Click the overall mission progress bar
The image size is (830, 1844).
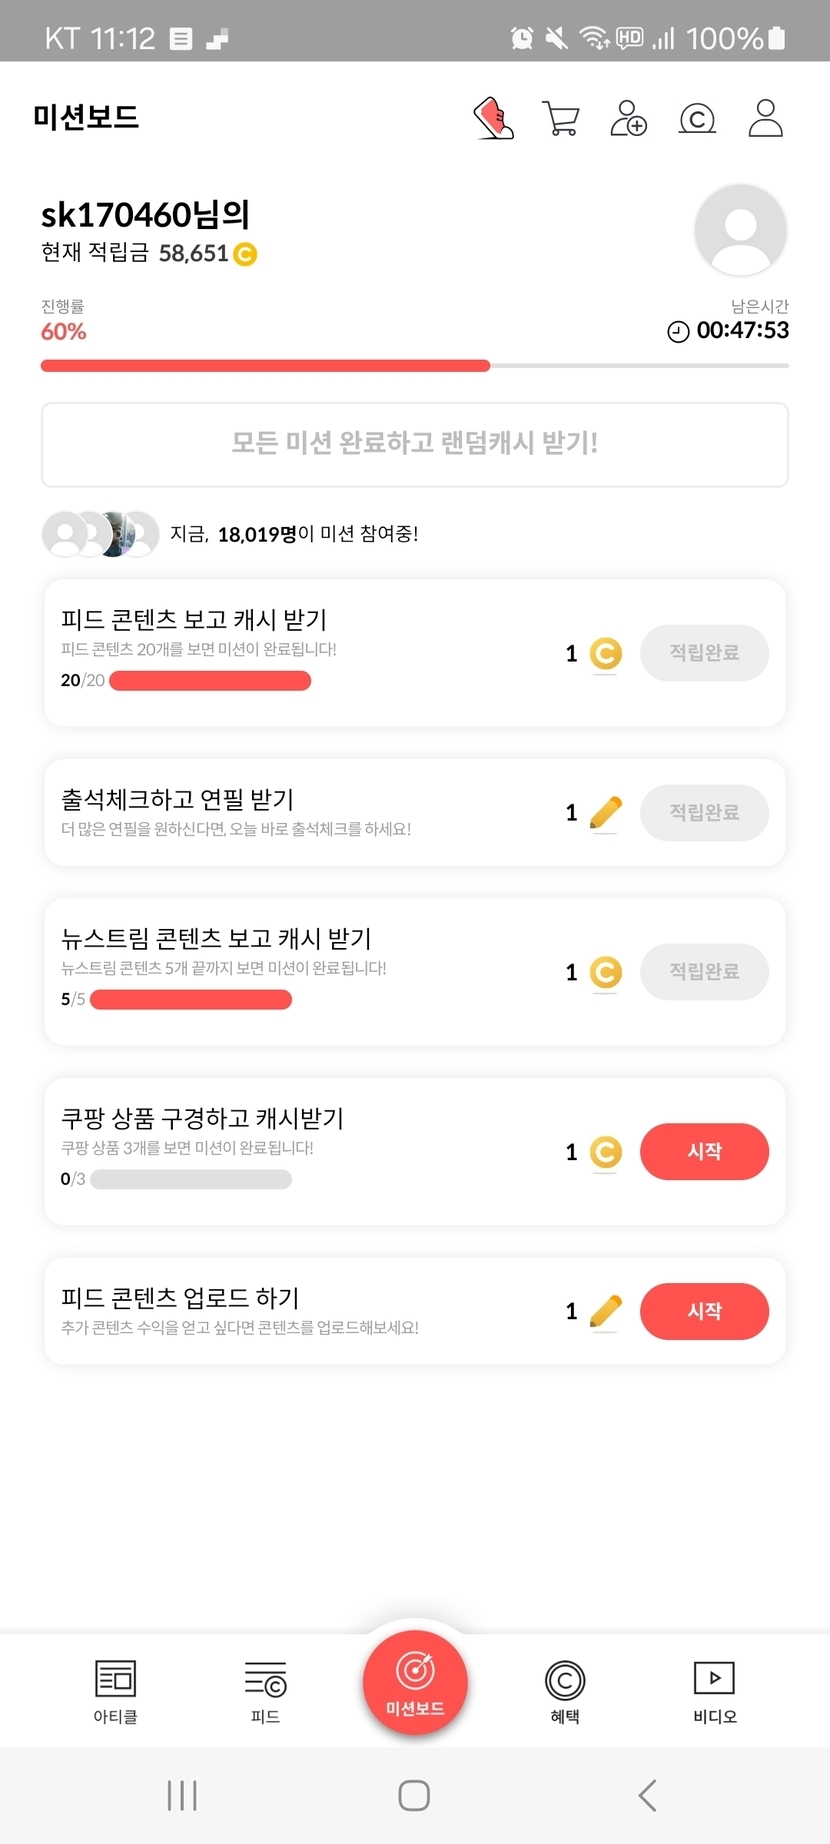(414, 366)
